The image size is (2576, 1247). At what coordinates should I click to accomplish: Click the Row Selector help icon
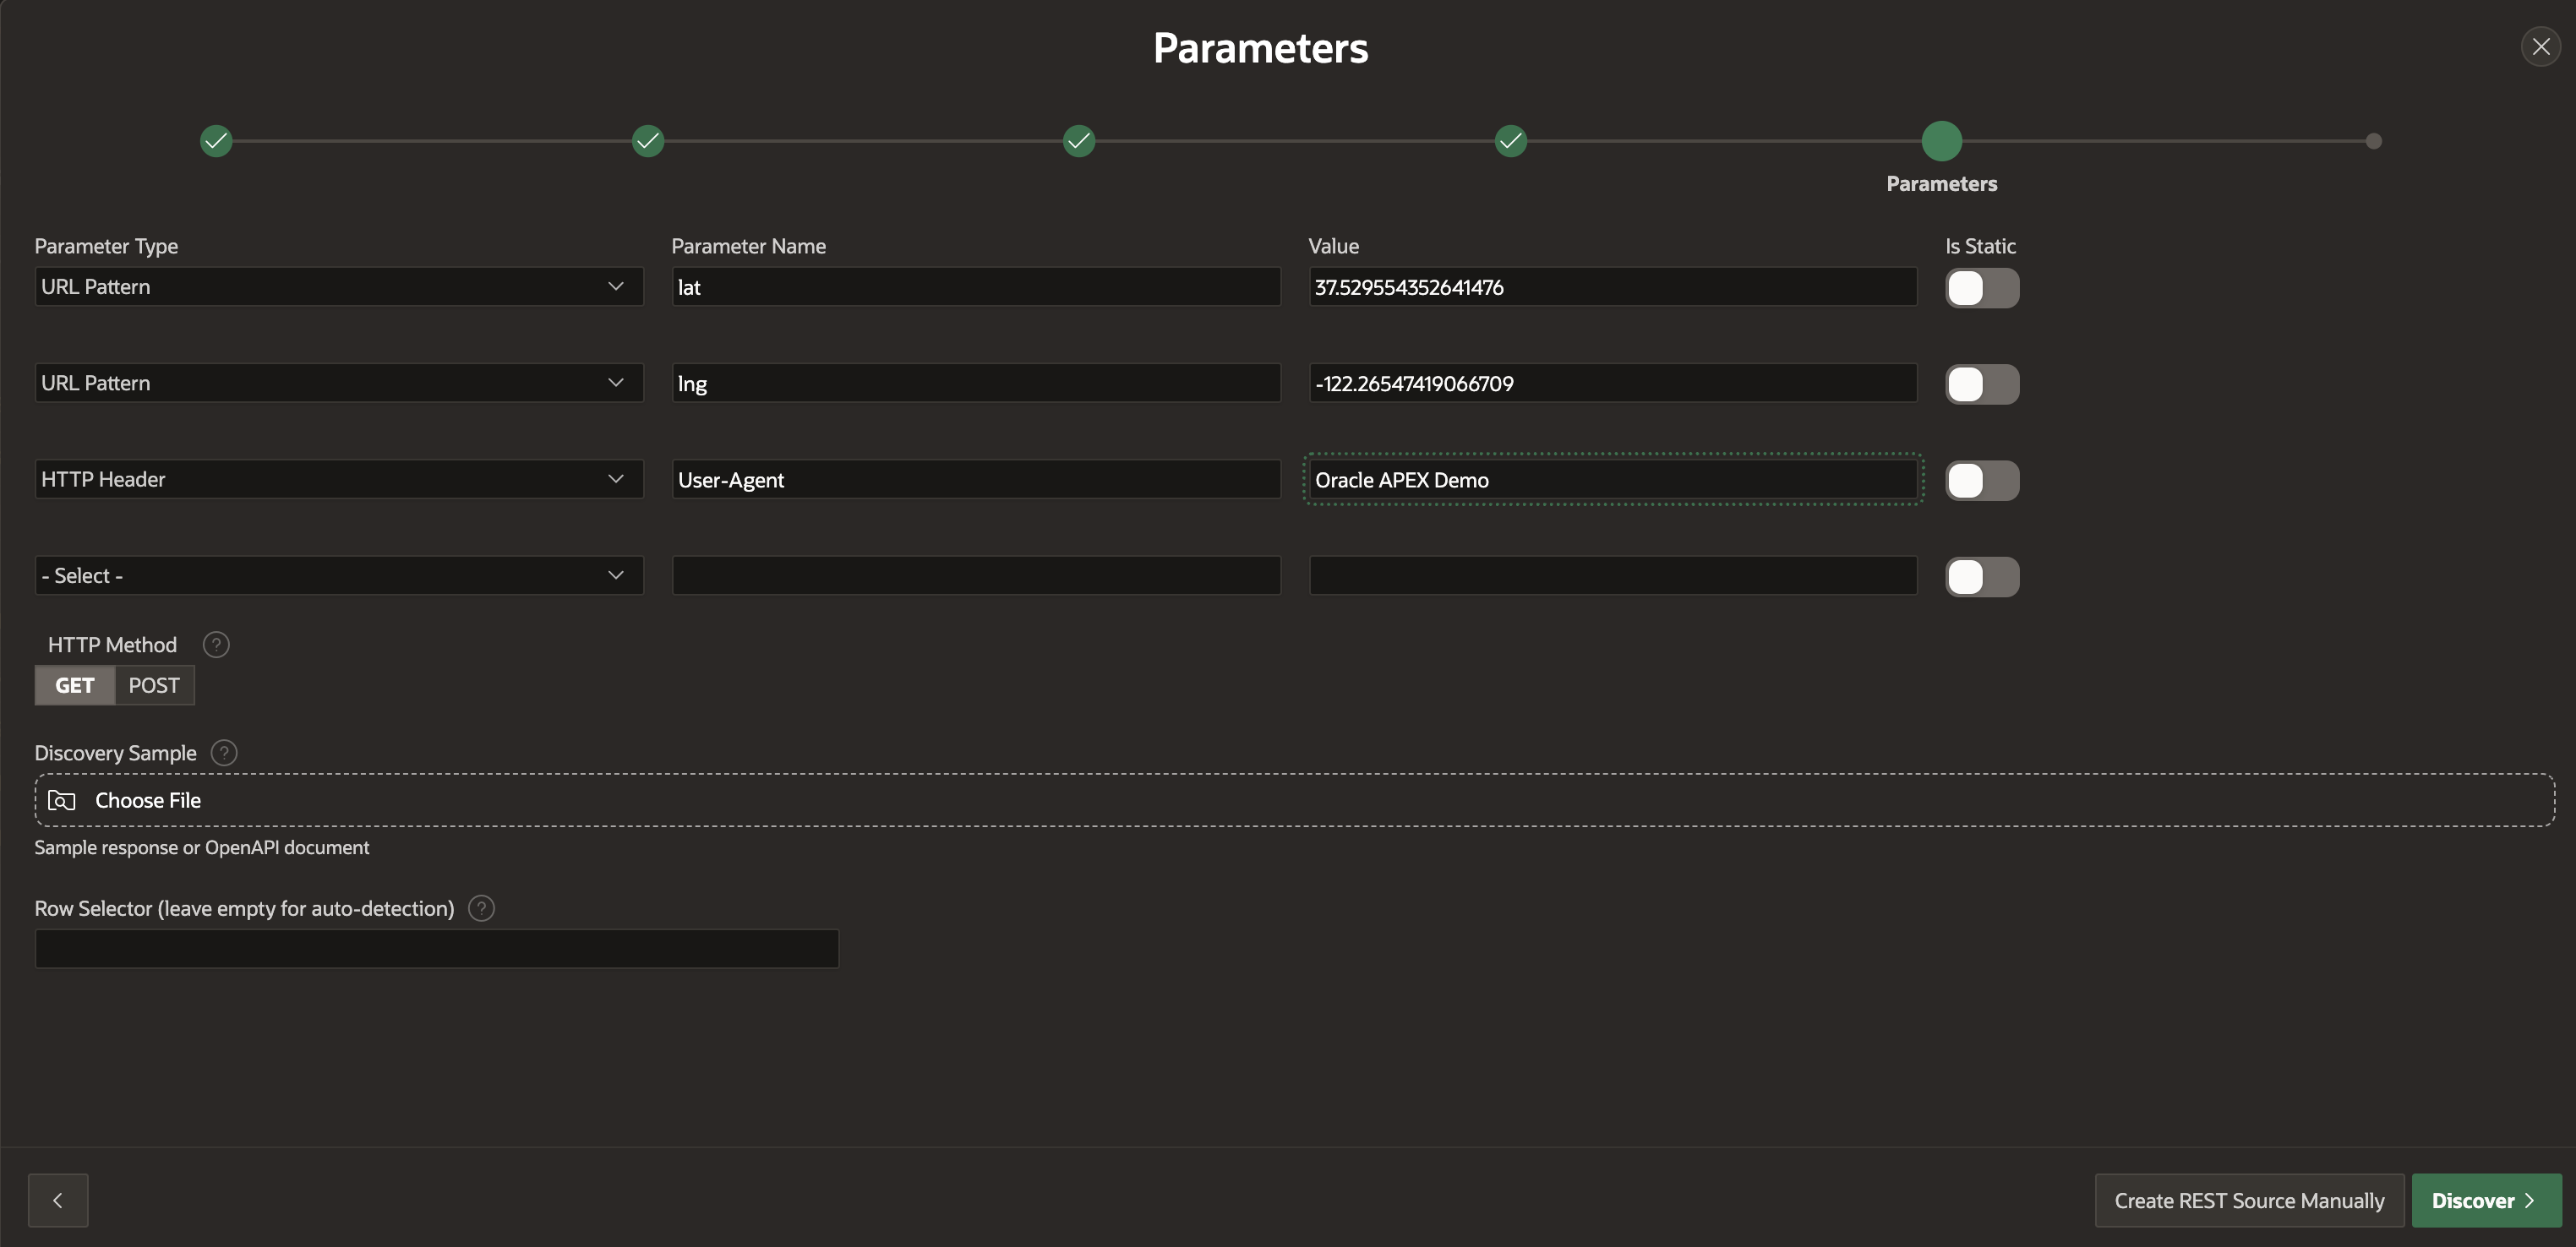pos(481,908)
